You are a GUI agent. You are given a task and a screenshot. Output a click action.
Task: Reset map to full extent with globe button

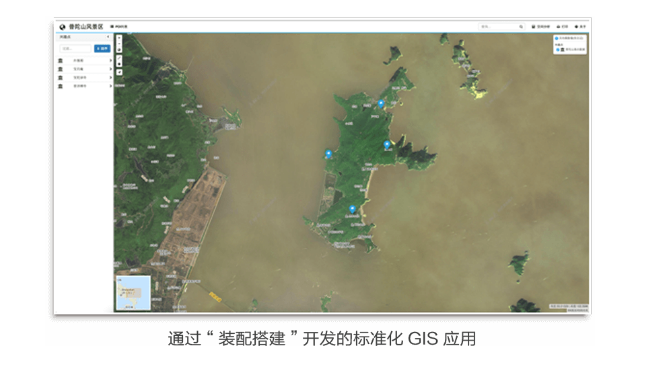pos(119,50)
